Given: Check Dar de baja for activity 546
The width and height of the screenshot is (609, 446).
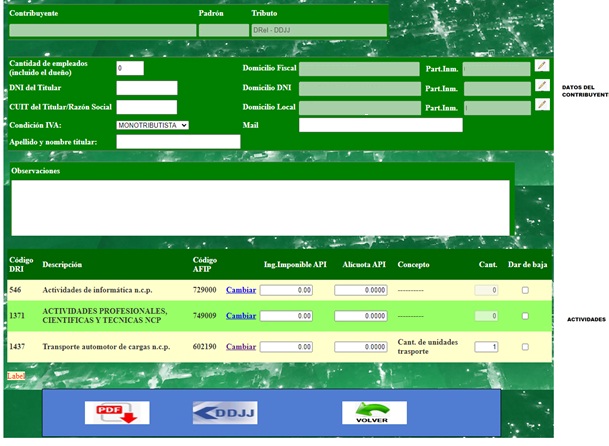Looking at the screenshot, I should [x=526, y=290].
